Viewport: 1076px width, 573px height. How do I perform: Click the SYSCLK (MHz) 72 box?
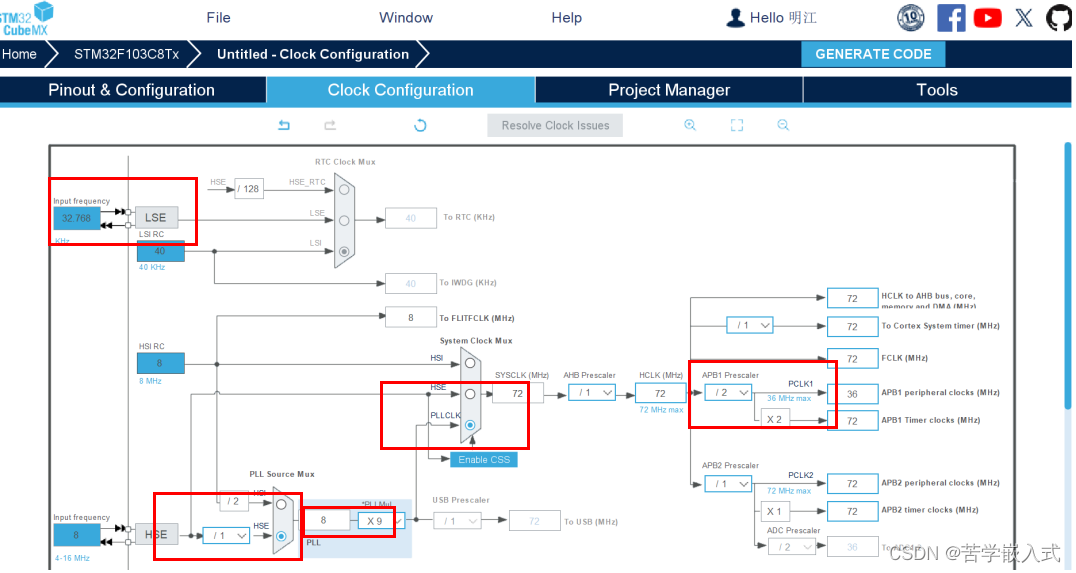coord(518,393)
